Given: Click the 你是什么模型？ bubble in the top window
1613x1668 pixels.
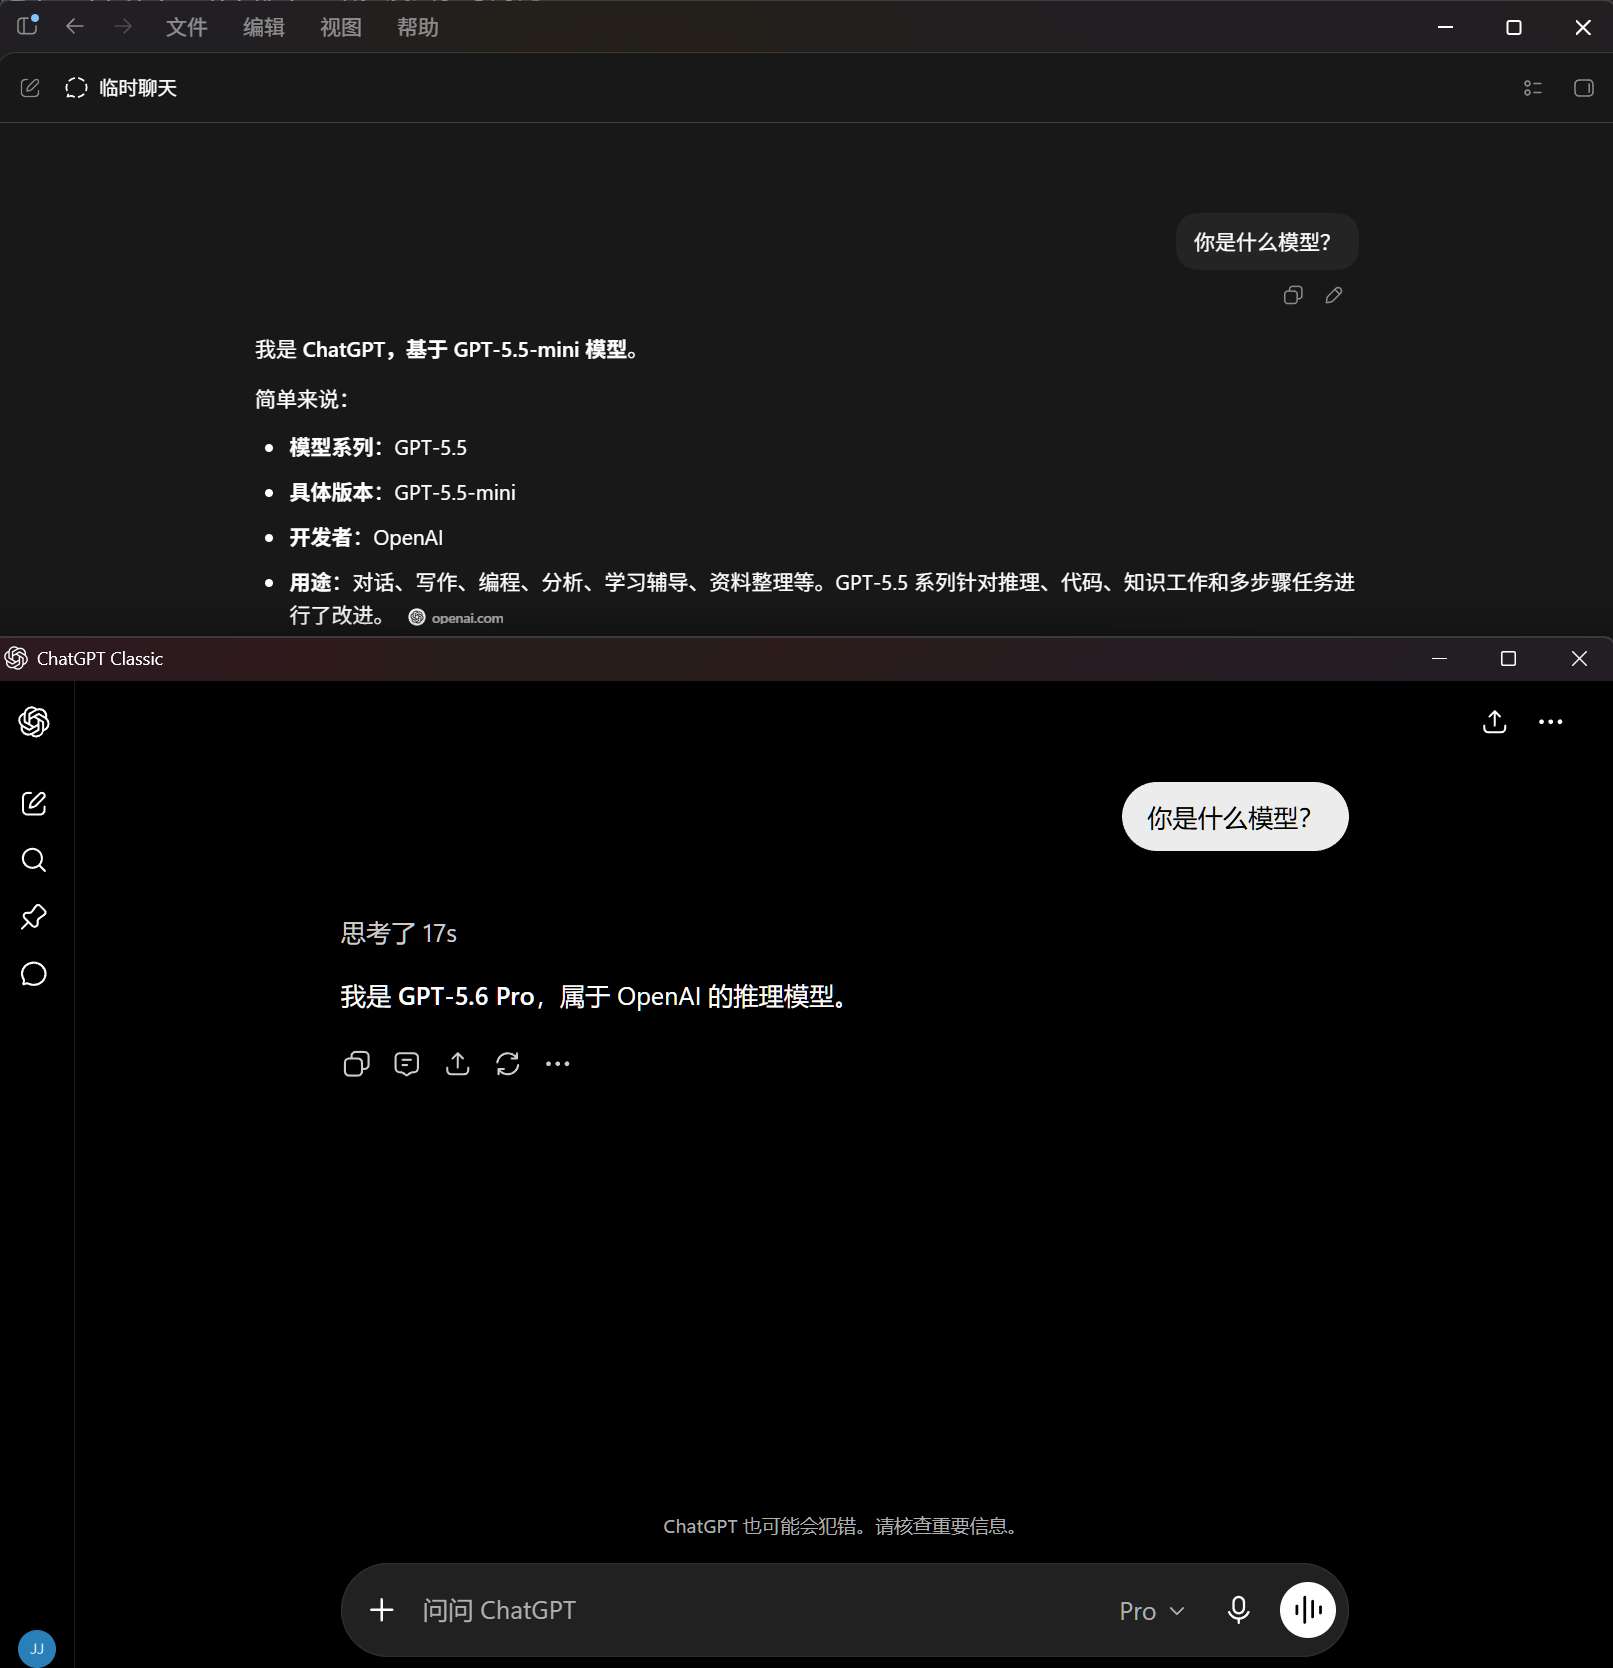Looking at the screenshot, I should 1267,242.
